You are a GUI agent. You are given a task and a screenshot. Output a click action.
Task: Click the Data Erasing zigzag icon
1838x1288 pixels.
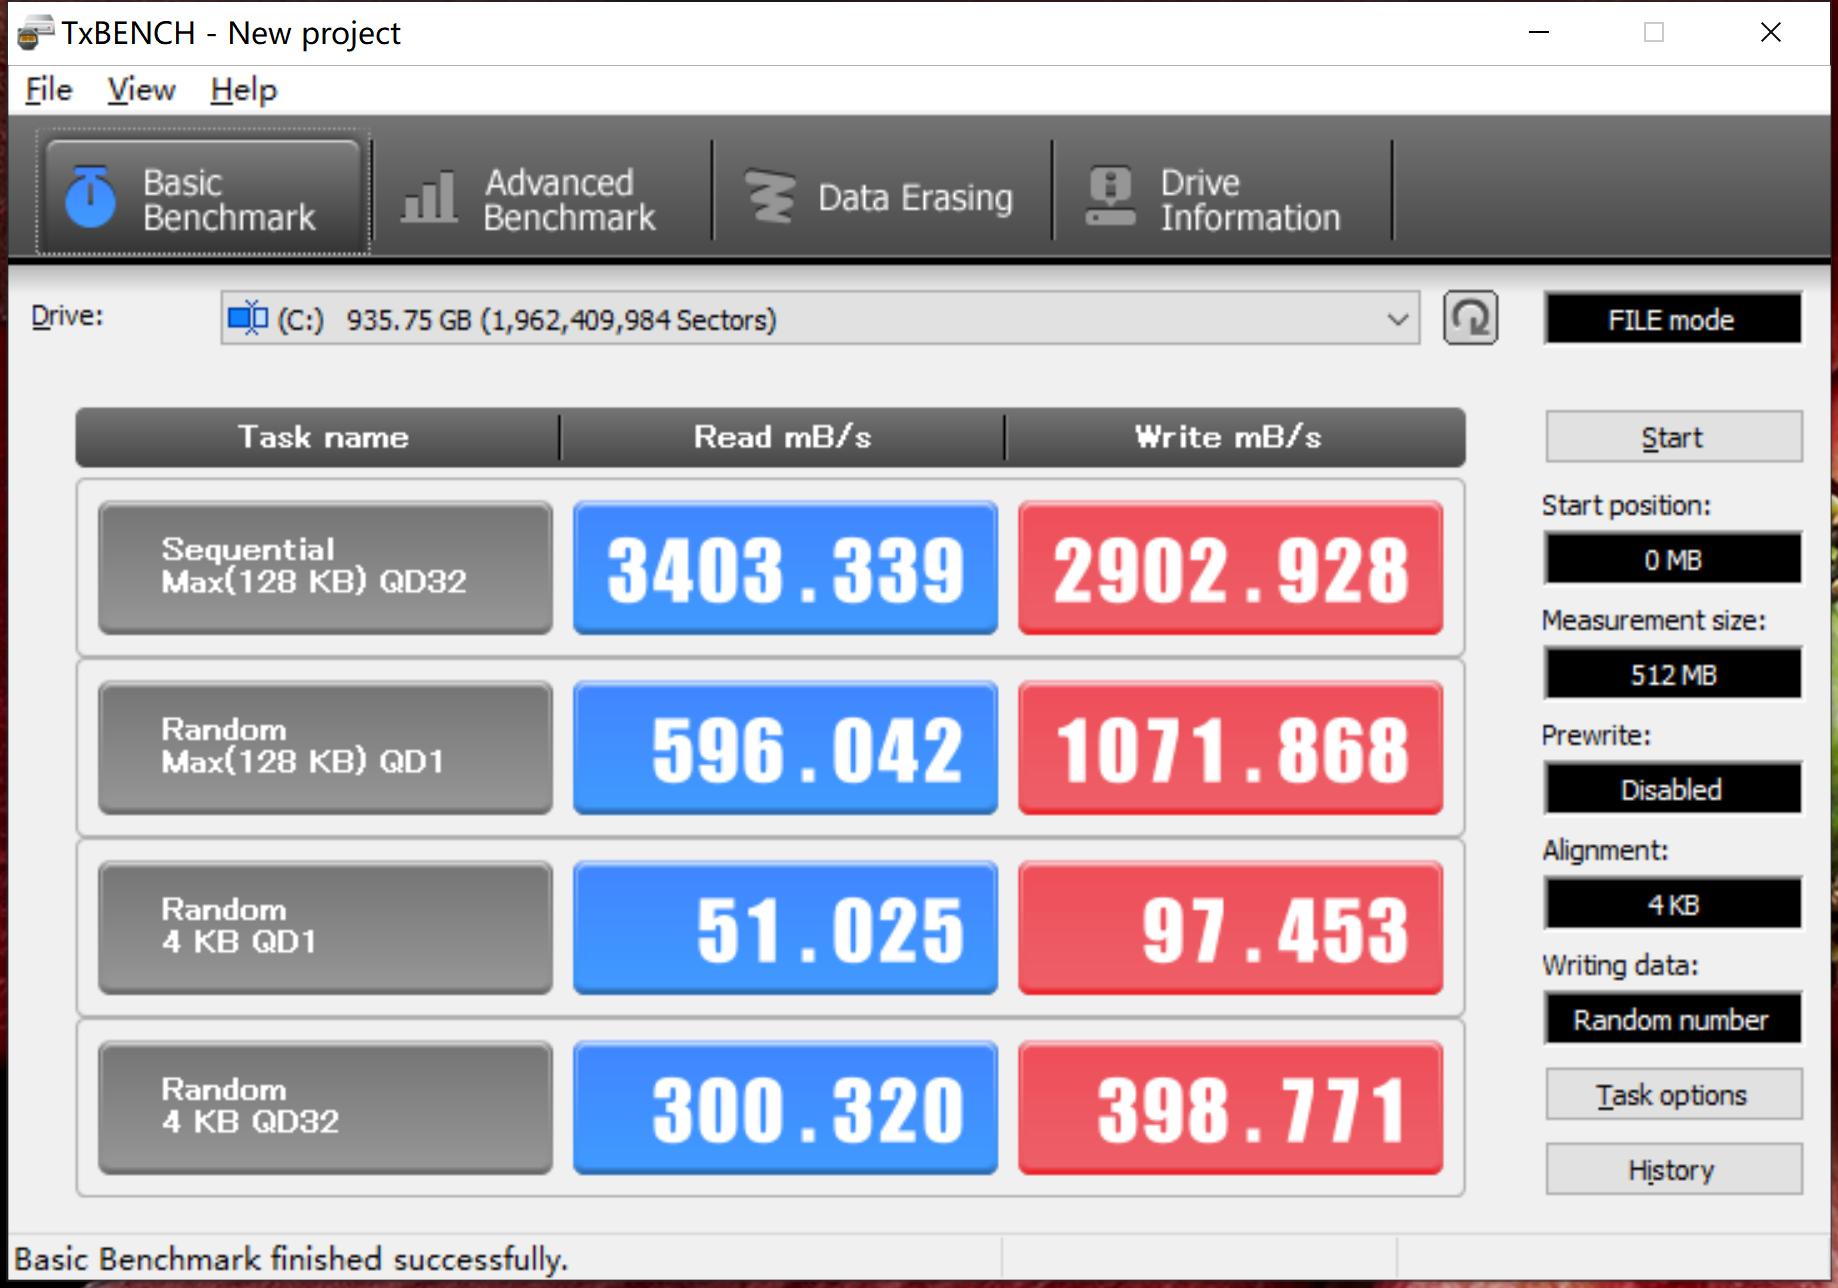coord(771,197)
